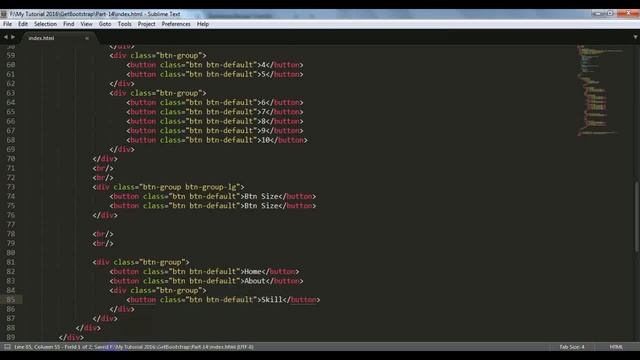The height and width of the screenshot is (360, 640).
Task: Click line number 85 in gutter
Action: pos(11,300)
